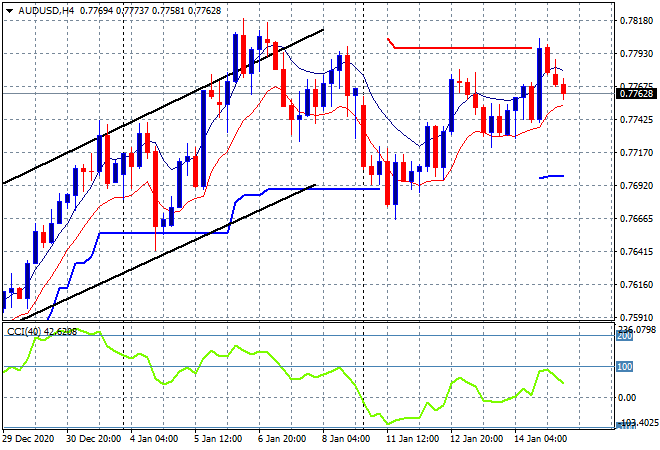Click the 29 Dec 2020 time label
660x450 pixels.
(x=29, y=439)
